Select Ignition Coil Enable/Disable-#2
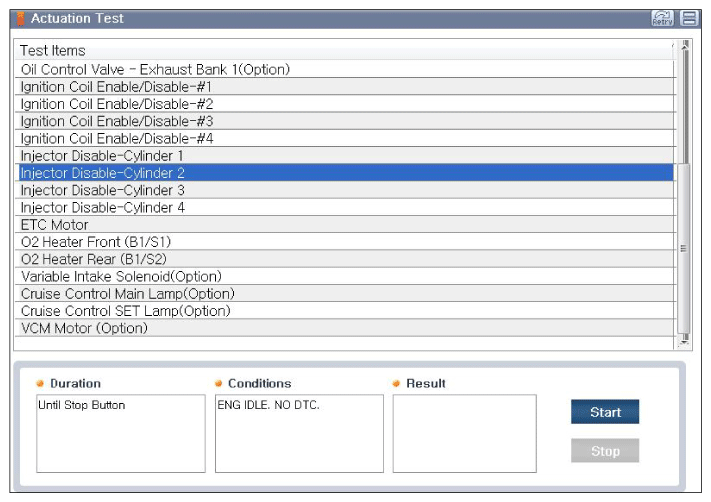The height and width of the screenshot is (502, 711). (345, 104)
